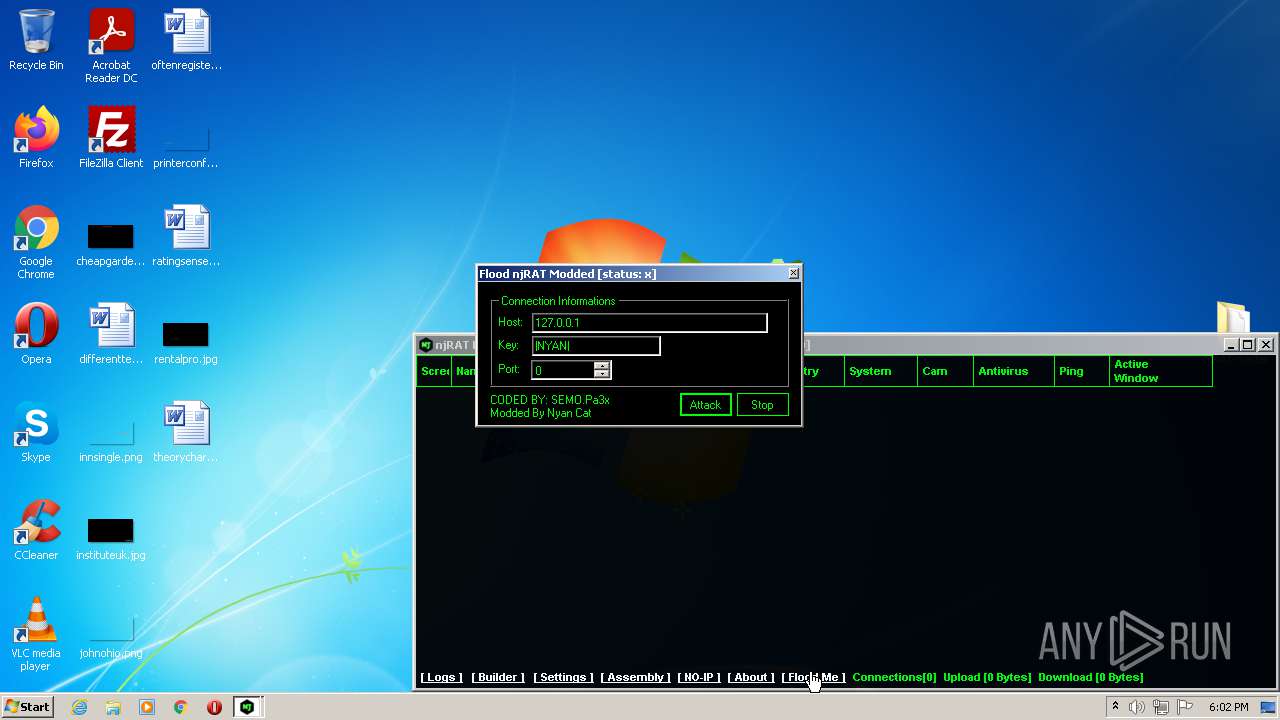
Task: Click the Download [0 Bytes] status text
Action: 1091,677
